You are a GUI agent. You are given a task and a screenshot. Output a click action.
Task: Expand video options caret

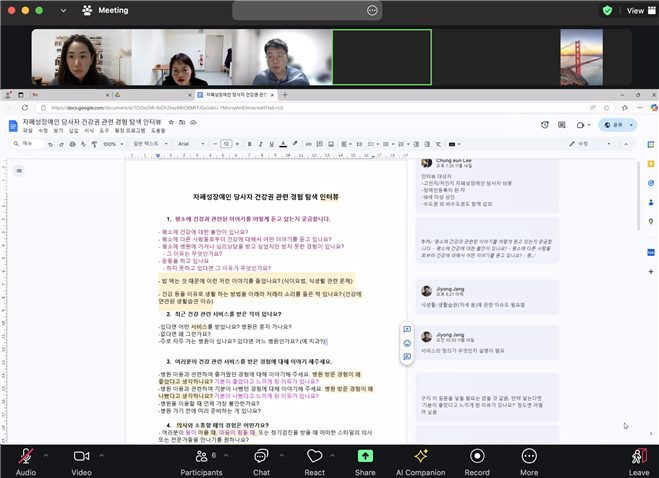pyautogui.click(x=101, y=455)
